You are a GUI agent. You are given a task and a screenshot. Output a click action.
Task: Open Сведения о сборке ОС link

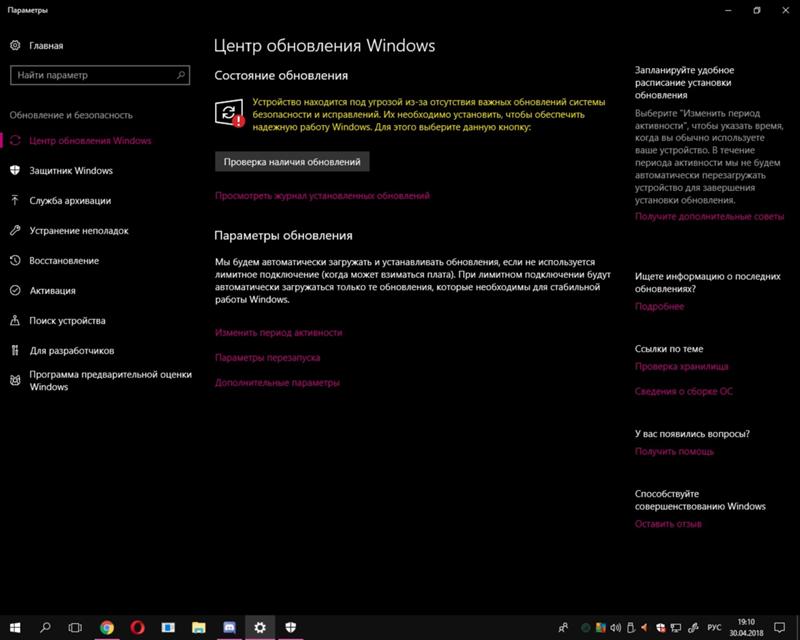pos(684,391)
